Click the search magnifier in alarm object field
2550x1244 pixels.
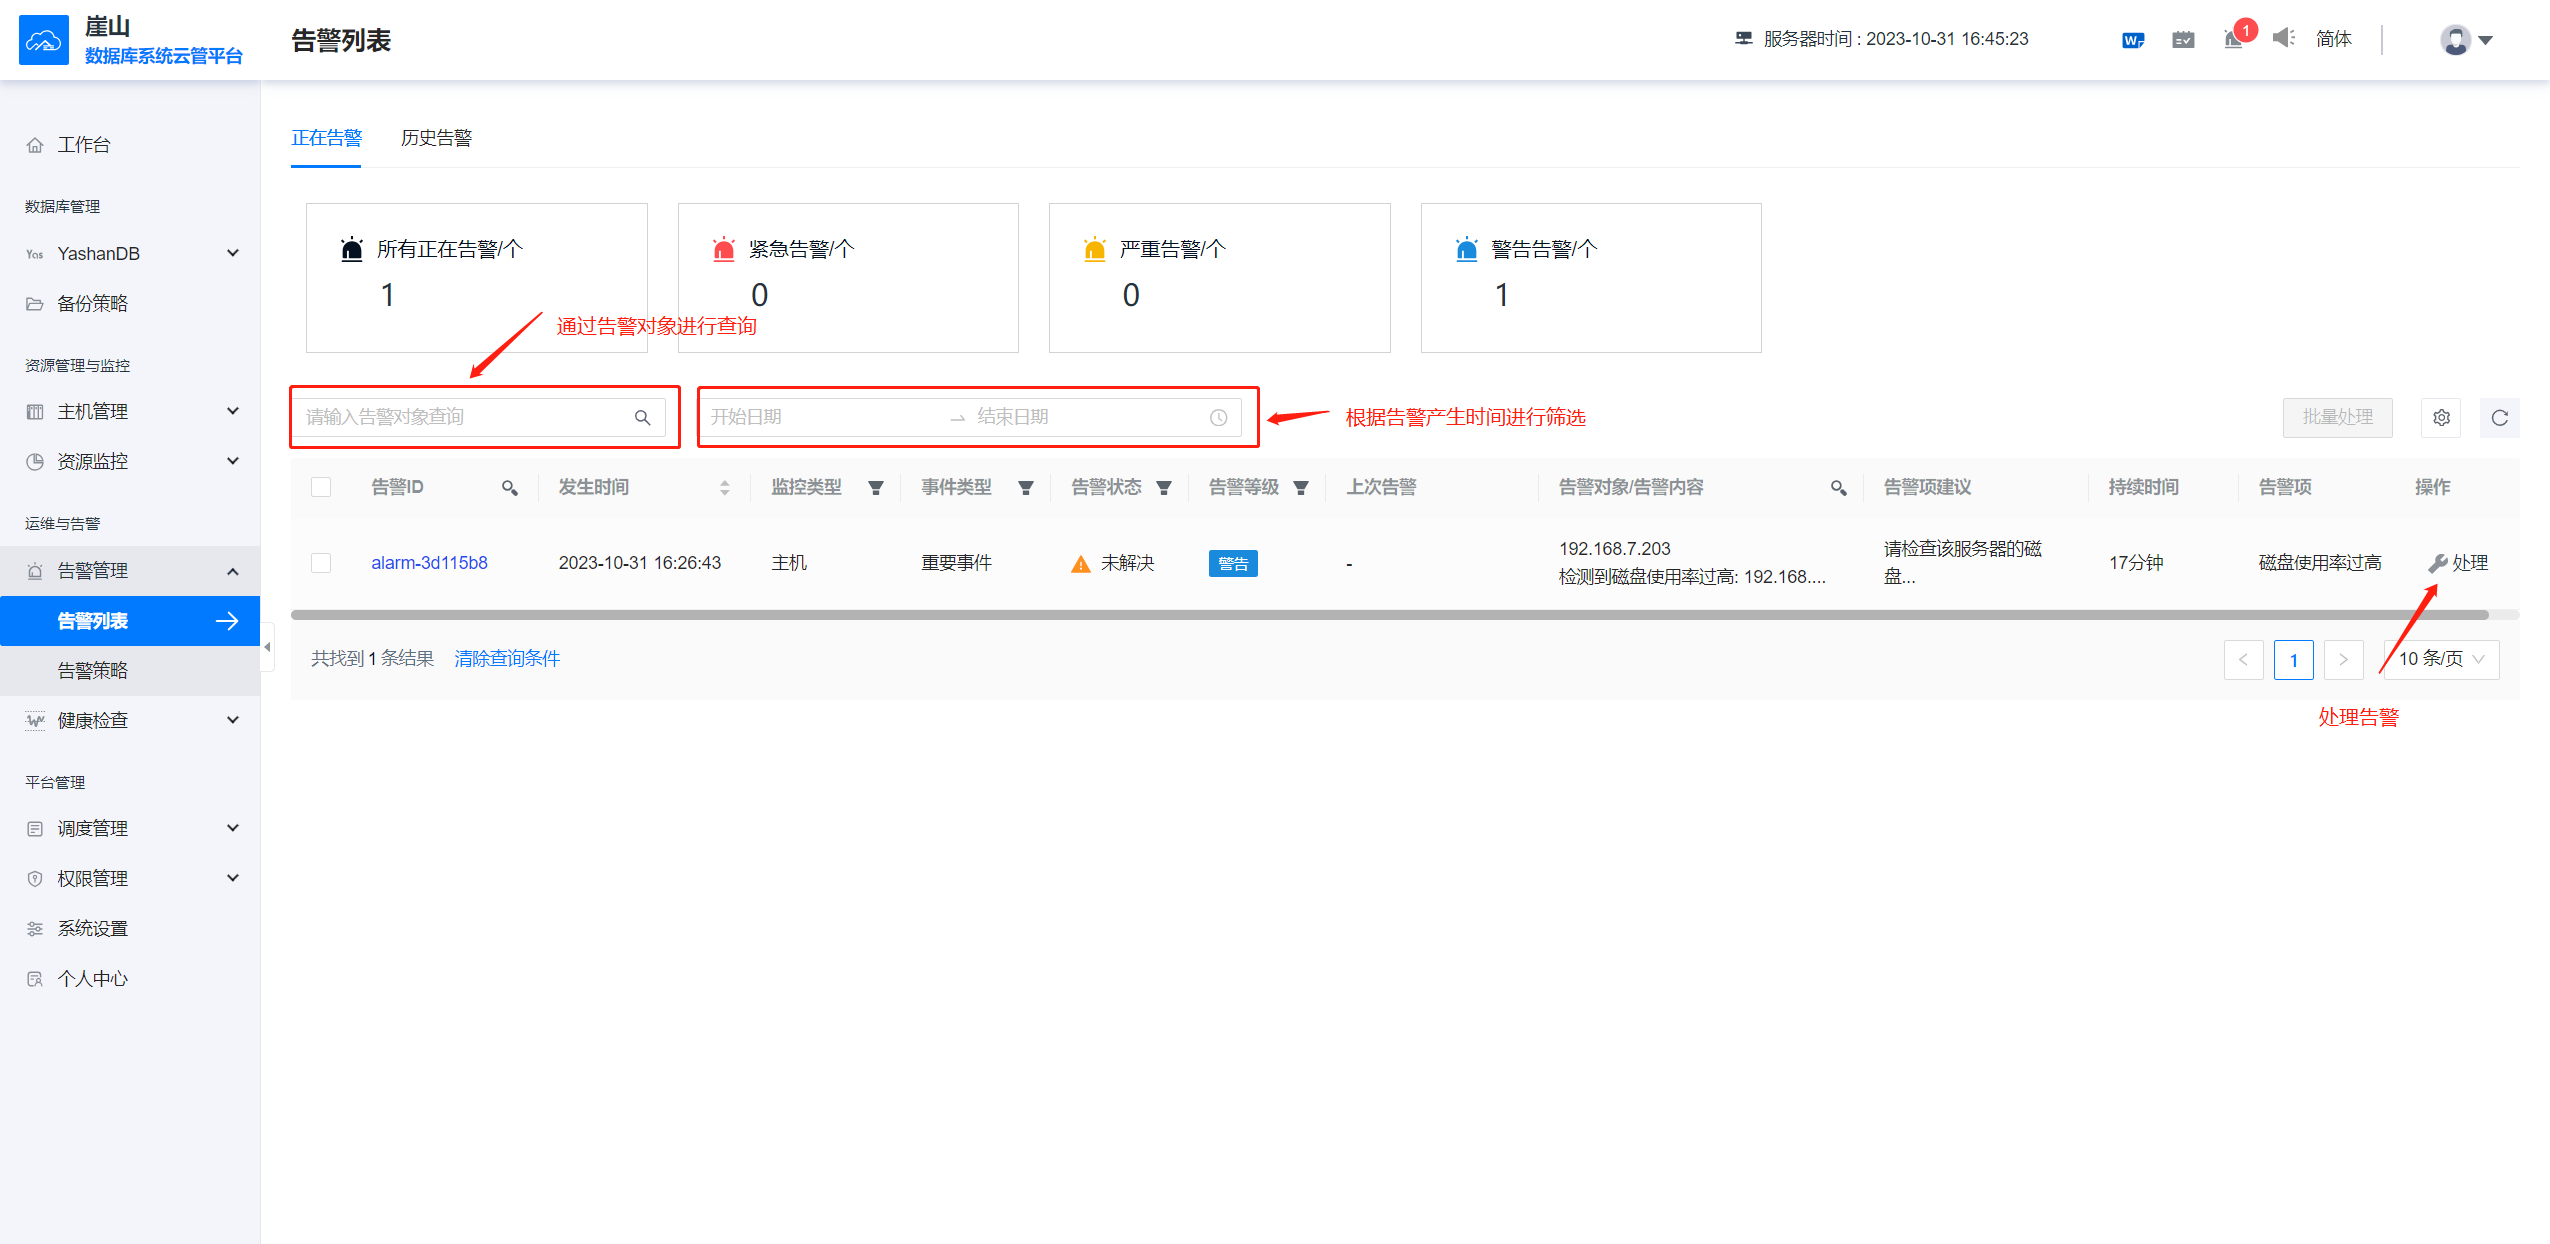(x=643, y=416)
